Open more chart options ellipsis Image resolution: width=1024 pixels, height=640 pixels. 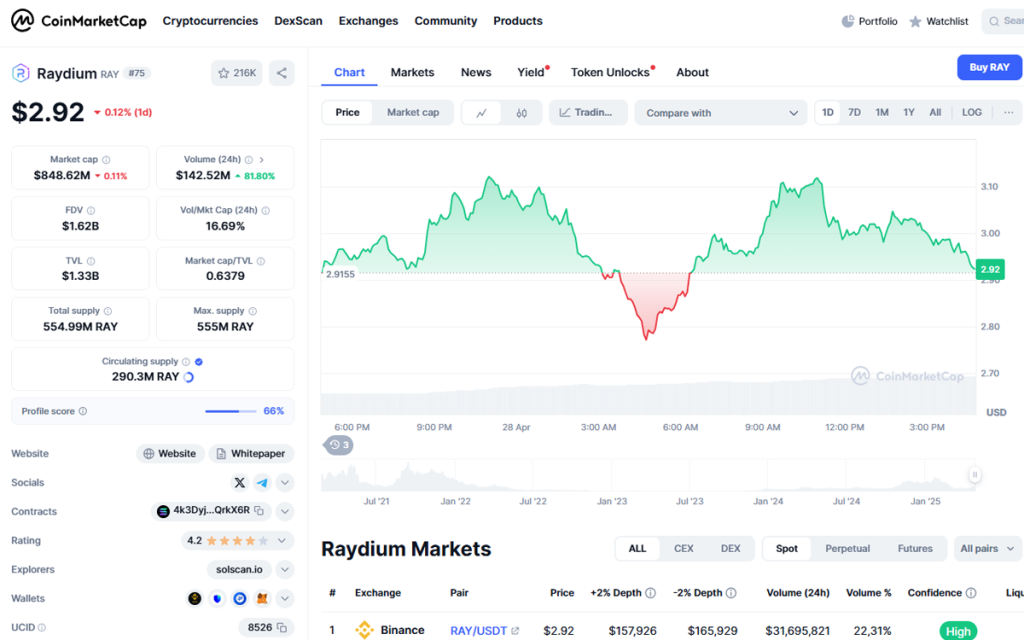tap(1009, 112)
